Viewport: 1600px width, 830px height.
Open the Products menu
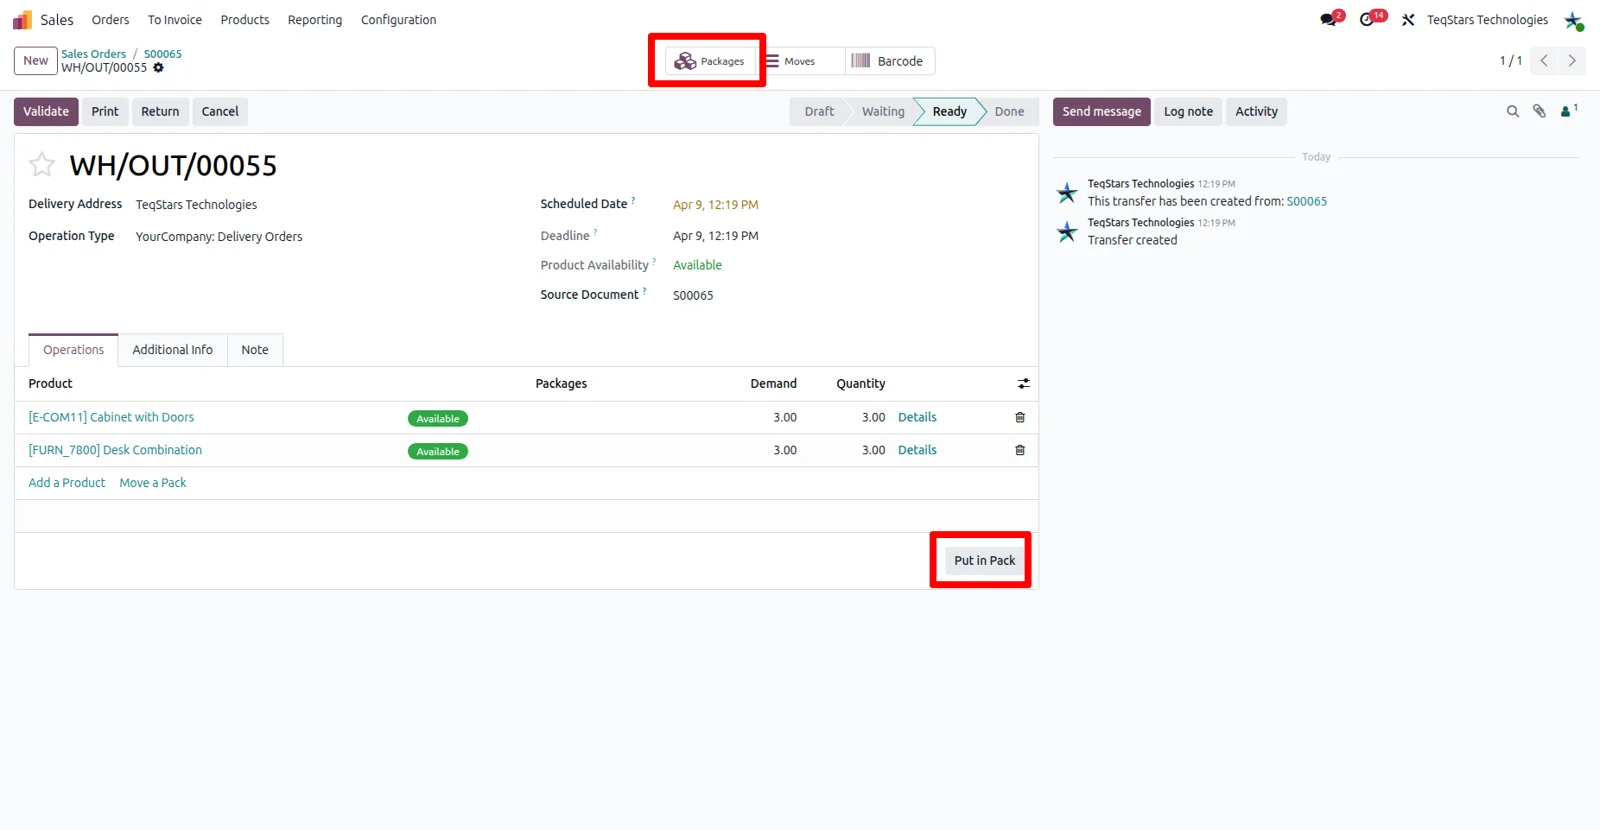click(x=245, y=20)
